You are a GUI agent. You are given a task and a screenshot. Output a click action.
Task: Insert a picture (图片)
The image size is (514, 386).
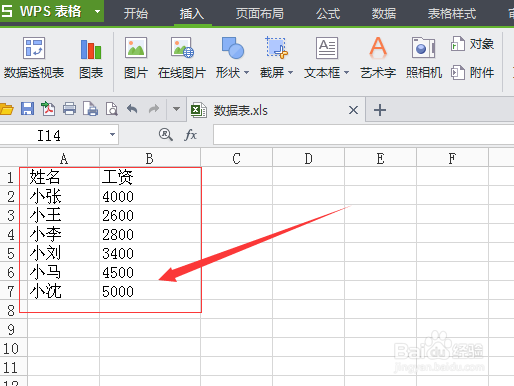(x=136, y=58)
